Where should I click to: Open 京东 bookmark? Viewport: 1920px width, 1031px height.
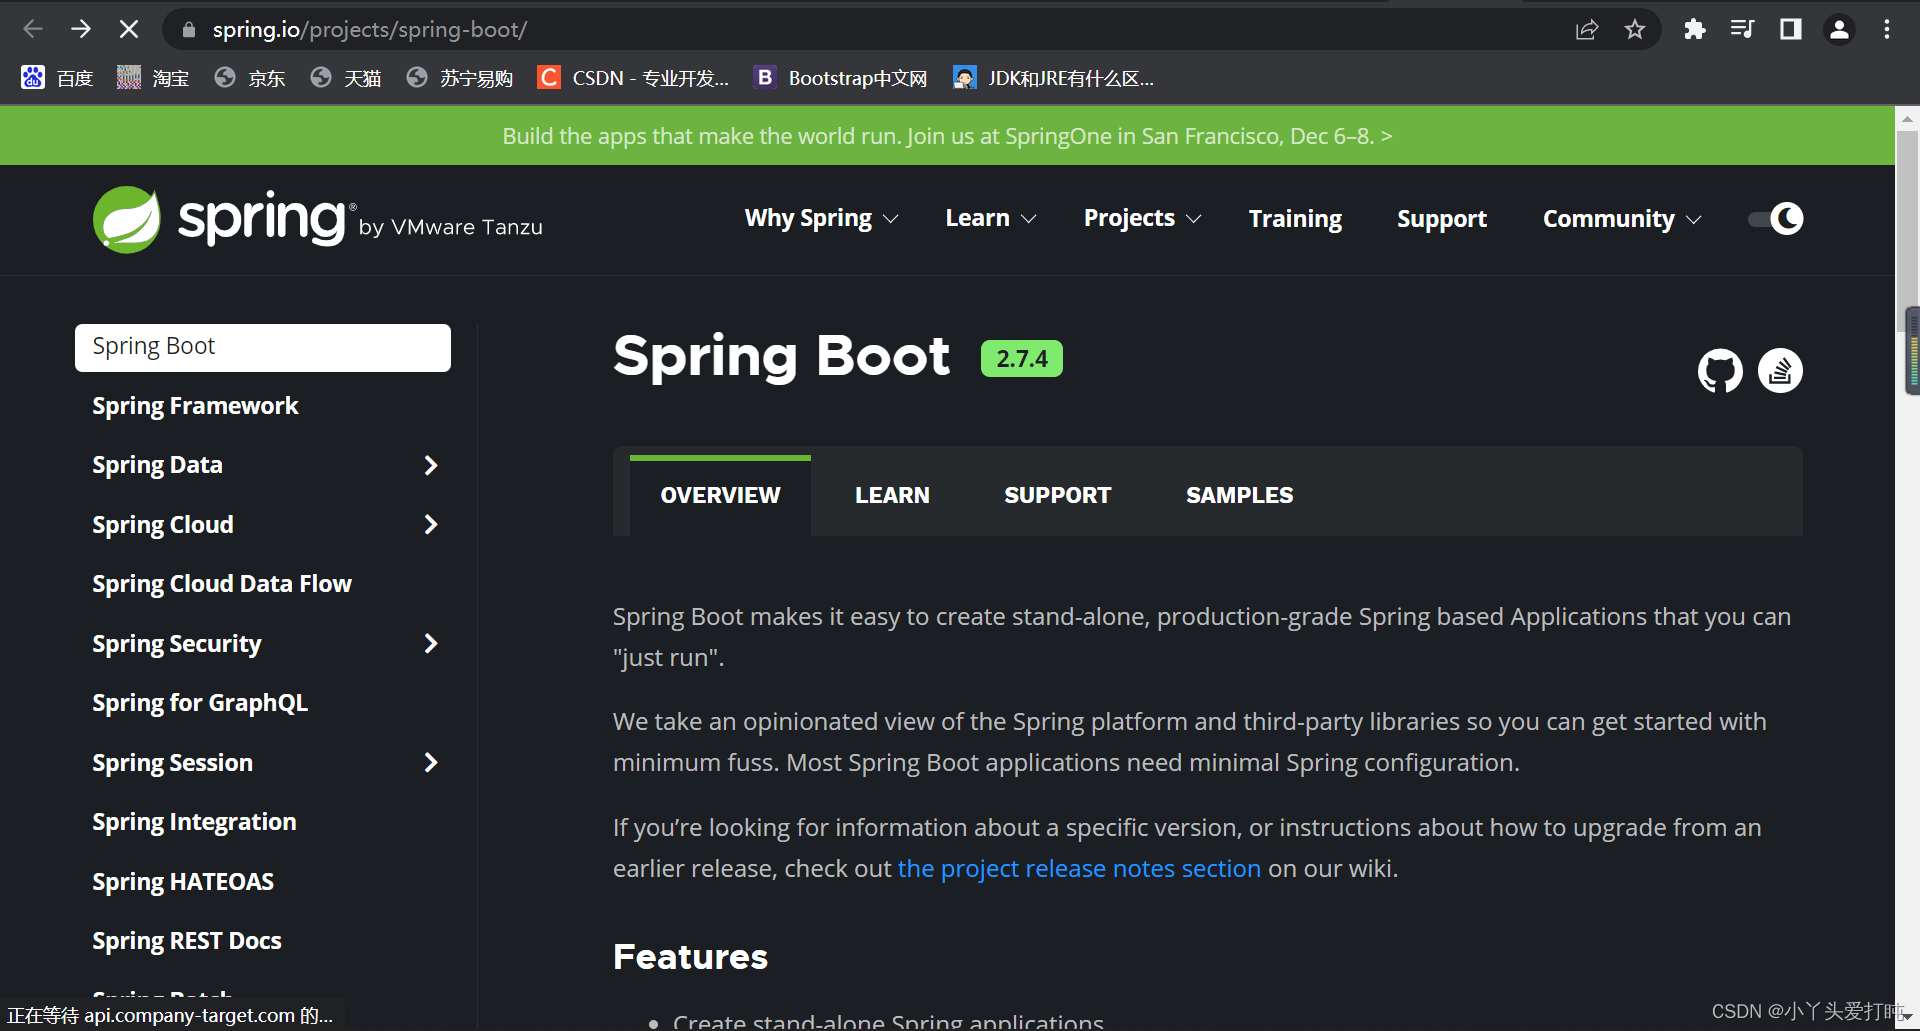click(x=250, y=78)
